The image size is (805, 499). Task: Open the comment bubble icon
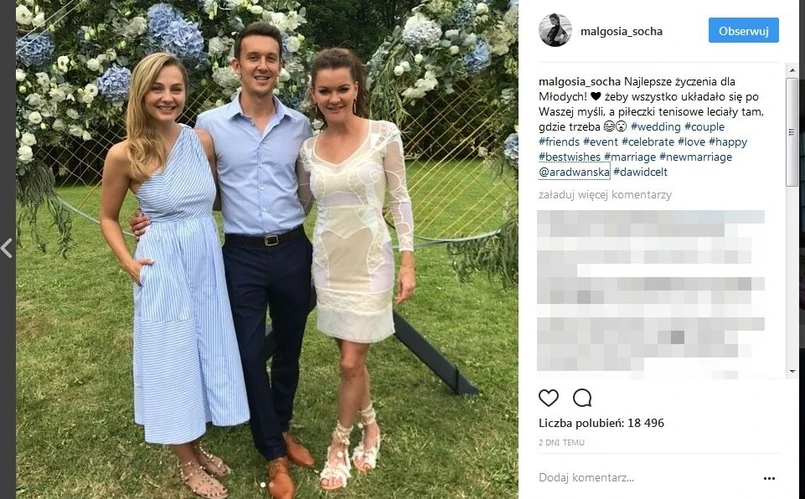pyautogui.click(x=582, y=398)
